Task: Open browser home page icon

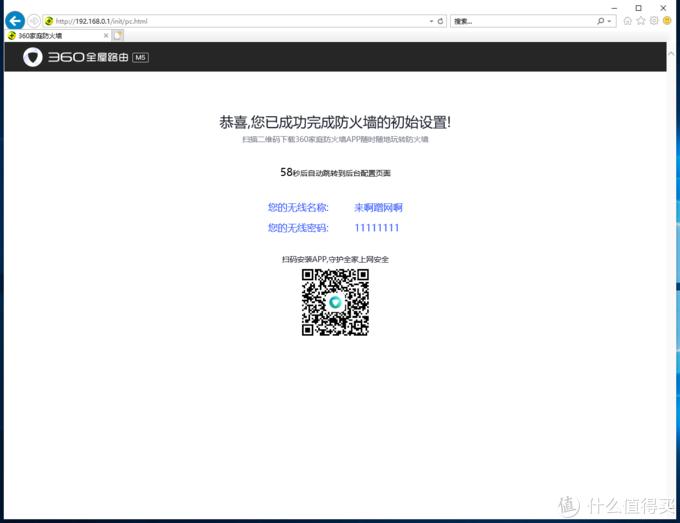Action: point(627,21)
